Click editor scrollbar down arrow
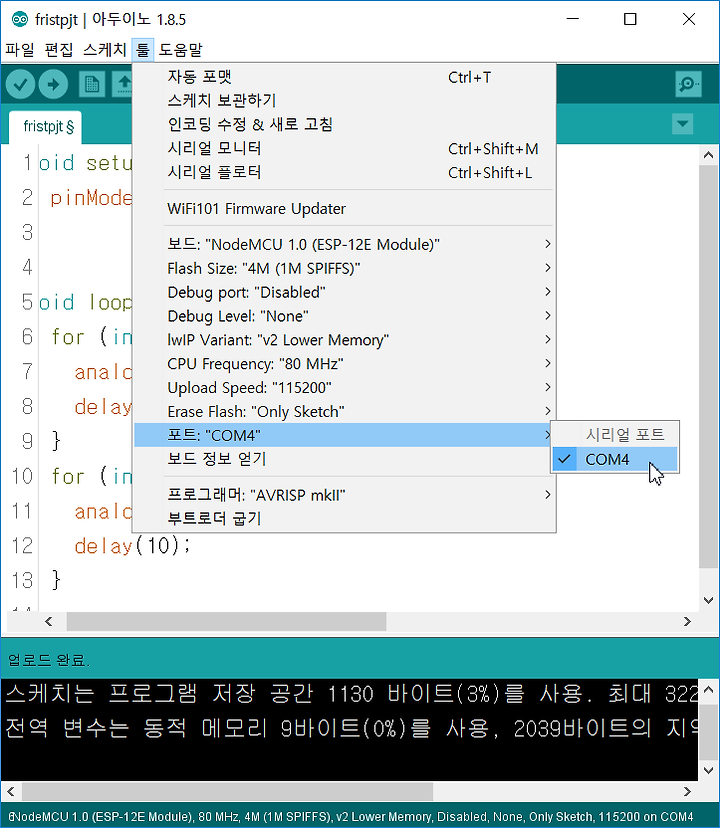Viewport: 720px width, 828px height. 708,600
